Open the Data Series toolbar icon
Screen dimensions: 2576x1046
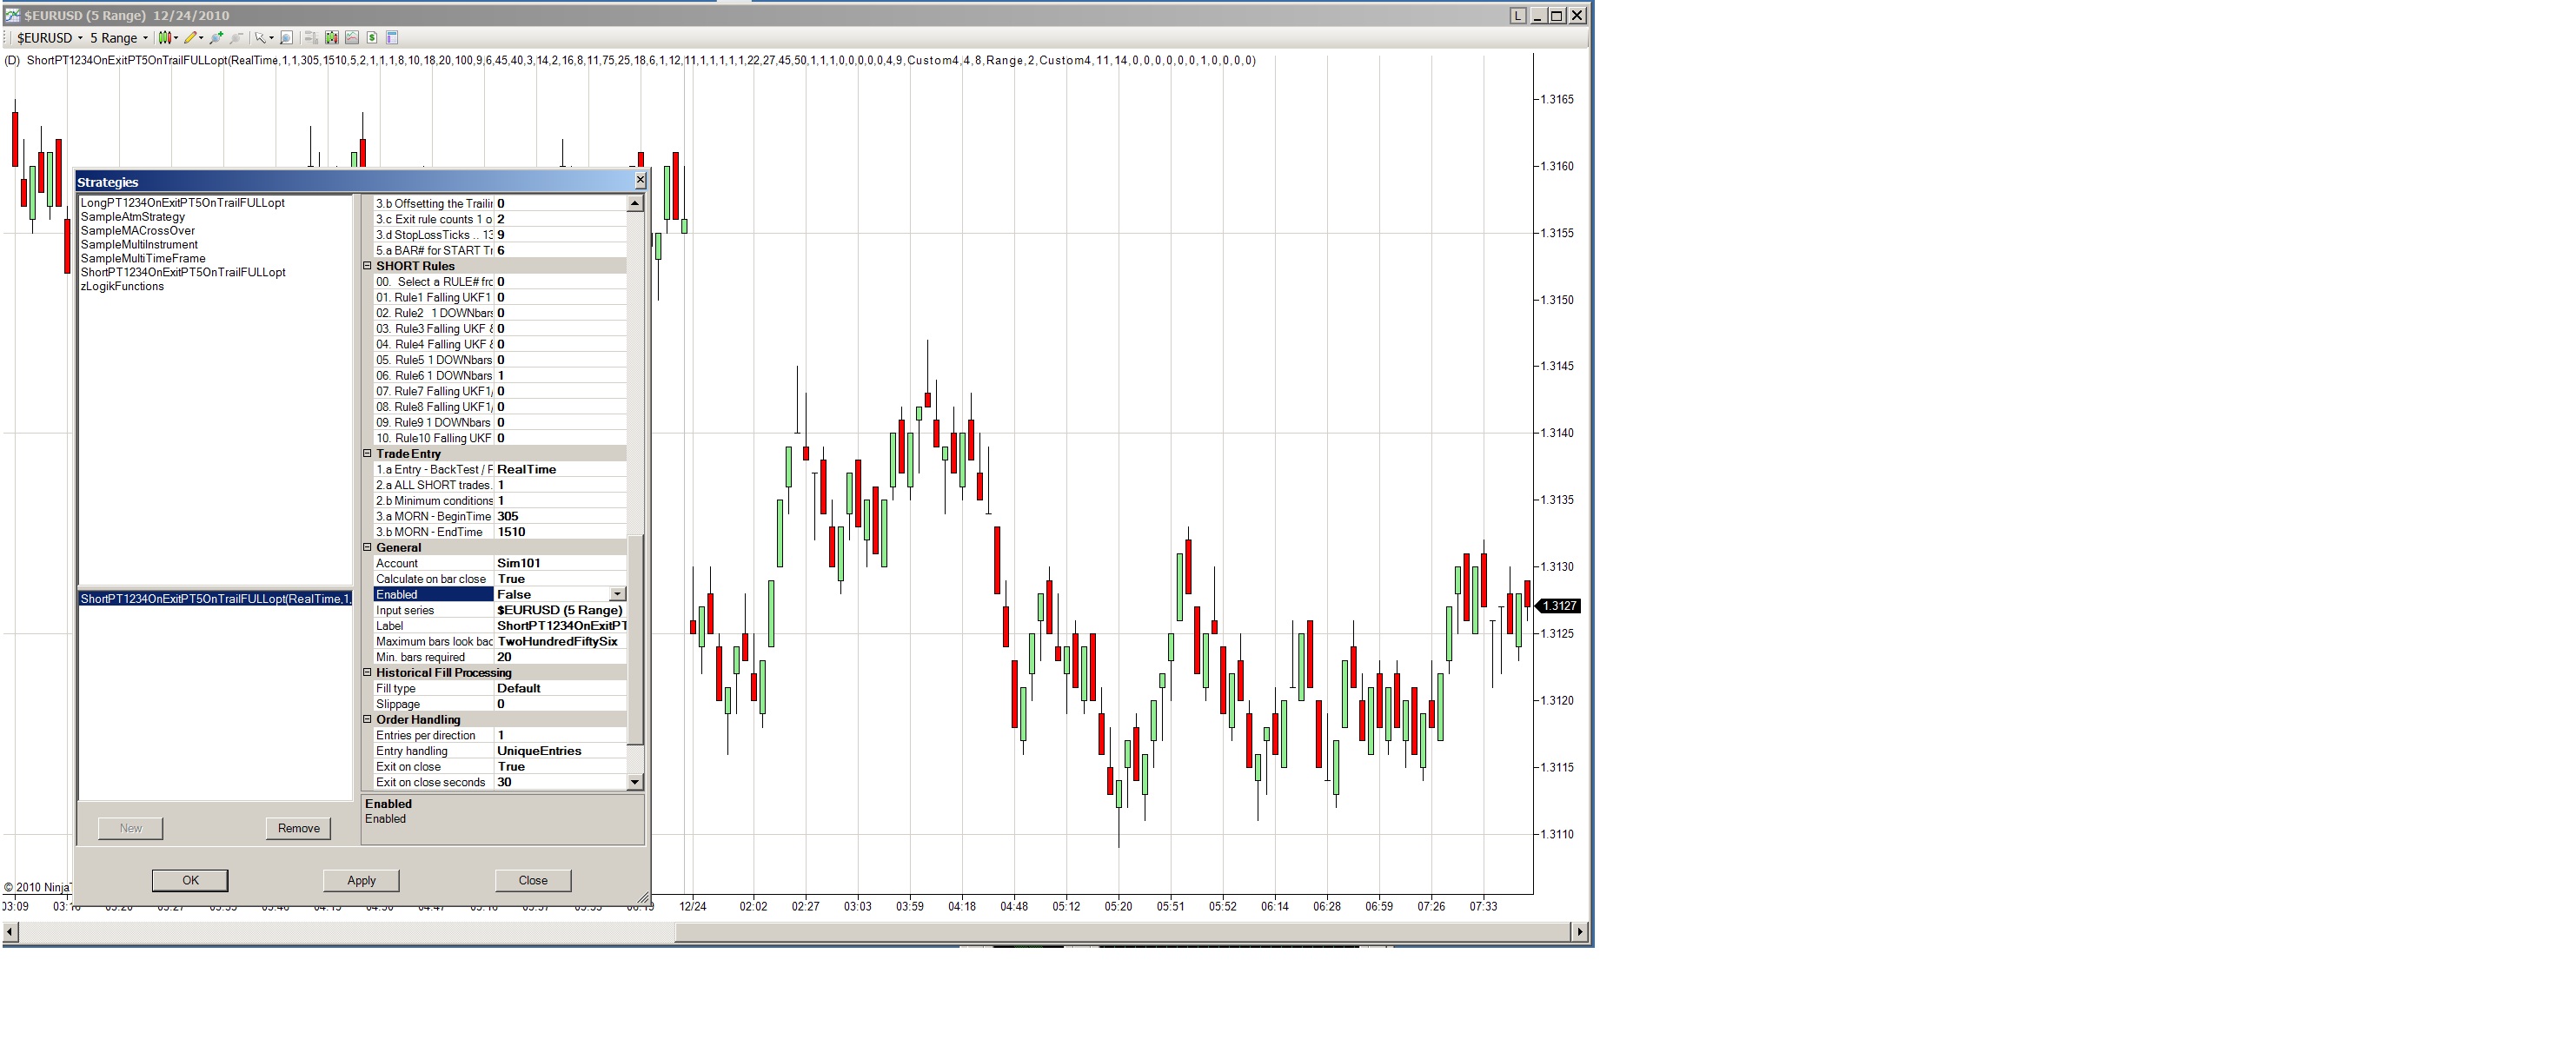point(332,38)
